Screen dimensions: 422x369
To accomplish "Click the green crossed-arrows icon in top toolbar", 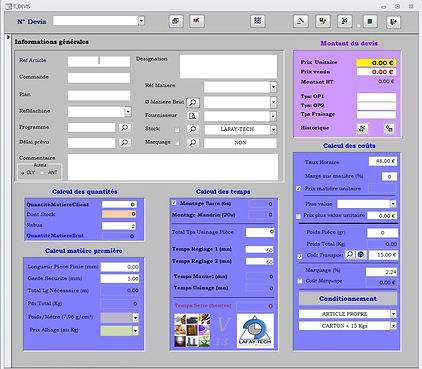I will [x=345, y=22].
